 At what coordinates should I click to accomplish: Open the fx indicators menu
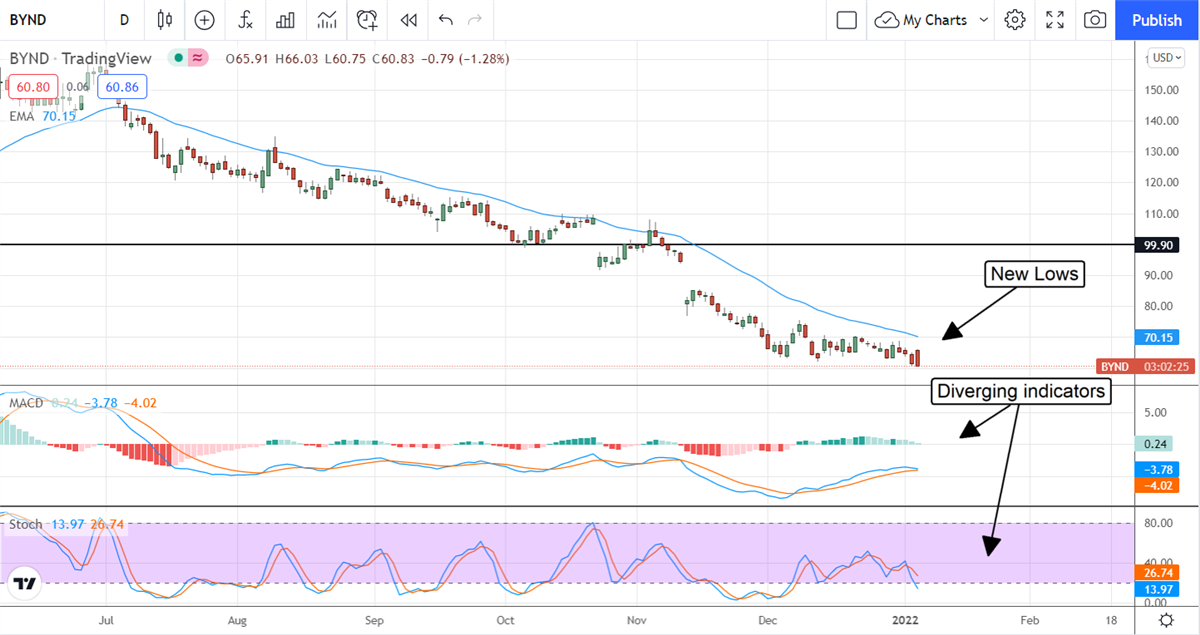tap(245, 20)
